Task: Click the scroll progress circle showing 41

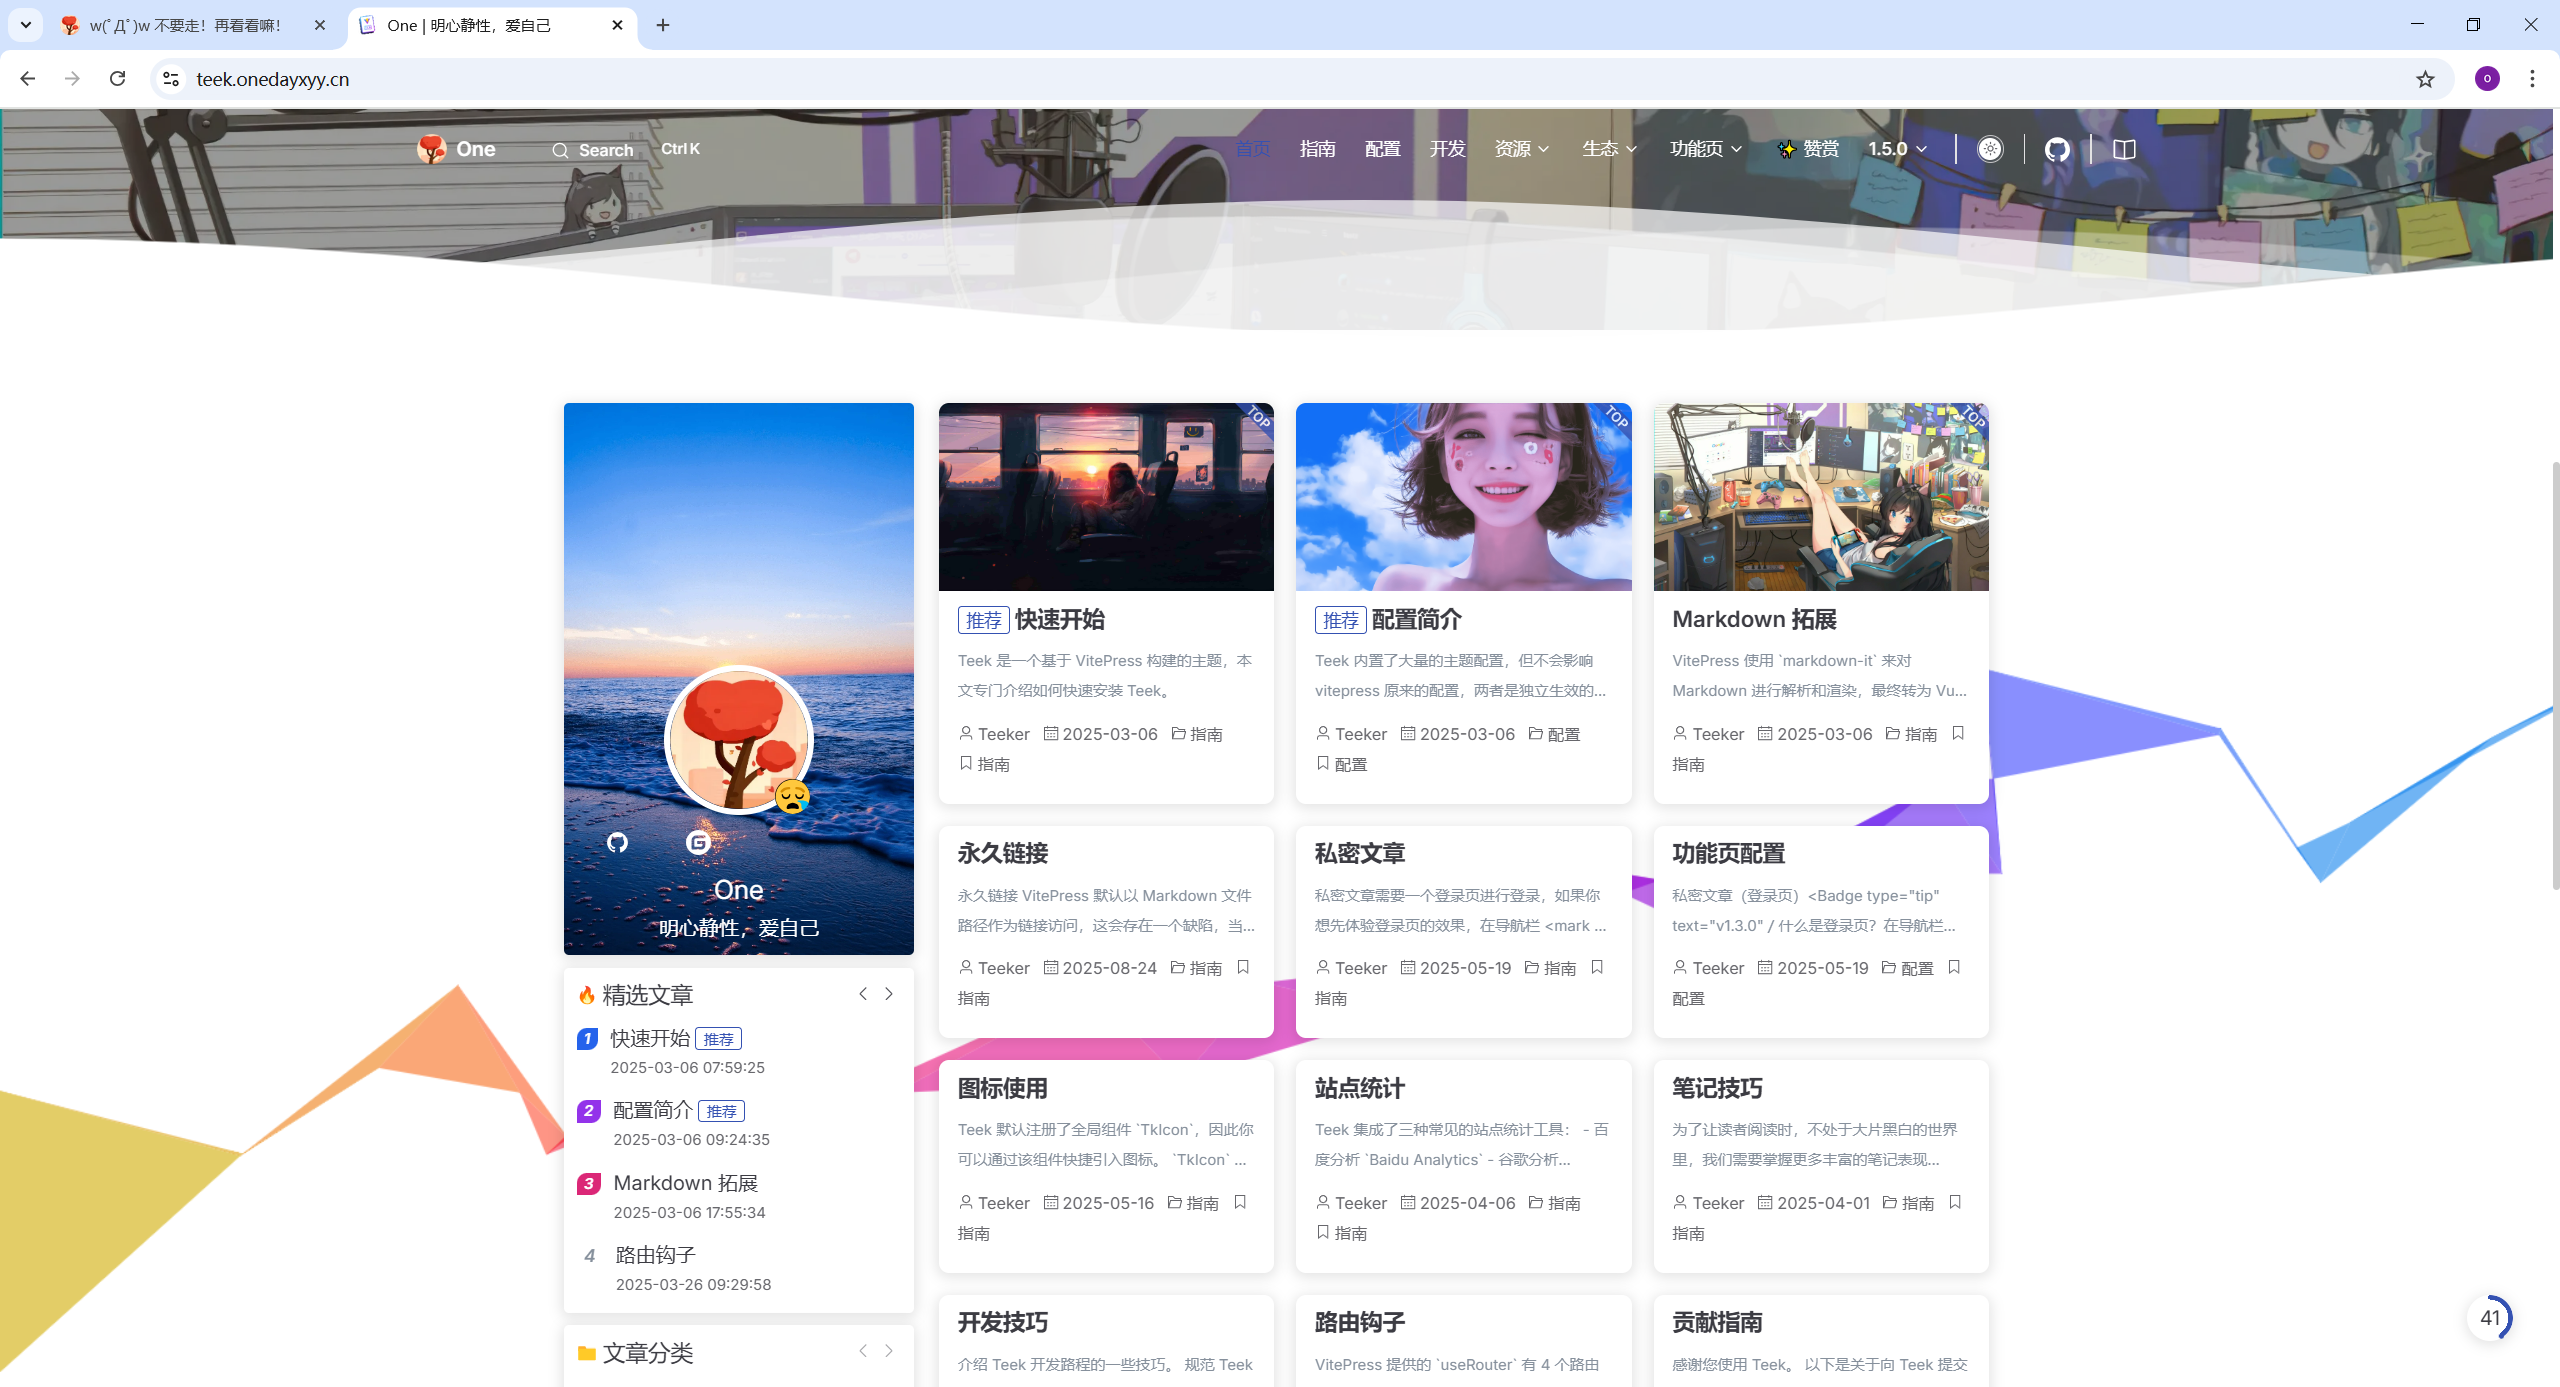Action: pyautogui.click(x=2489, y=1318)
